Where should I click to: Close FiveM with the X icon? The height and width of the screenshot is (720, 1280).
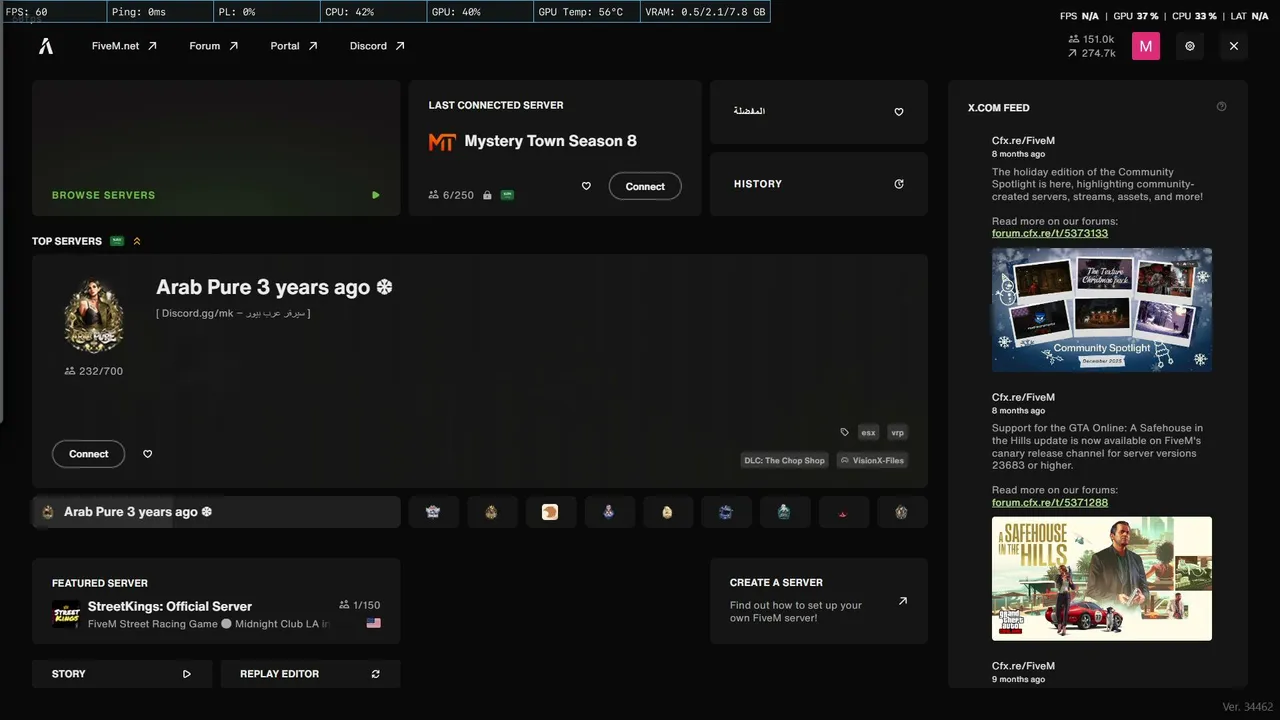point(1234,46)
